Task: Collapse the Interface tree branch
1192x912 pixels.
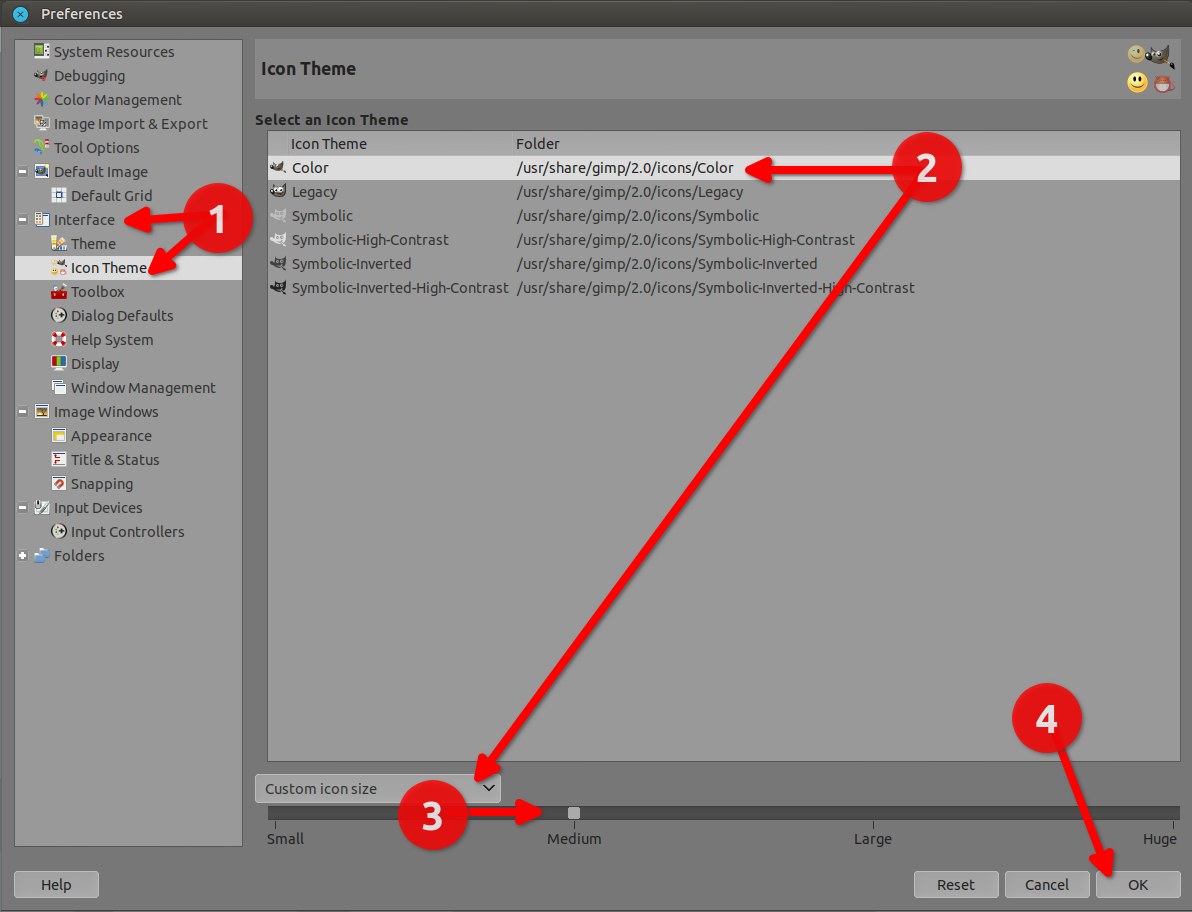Action: (x=23, y=220)
